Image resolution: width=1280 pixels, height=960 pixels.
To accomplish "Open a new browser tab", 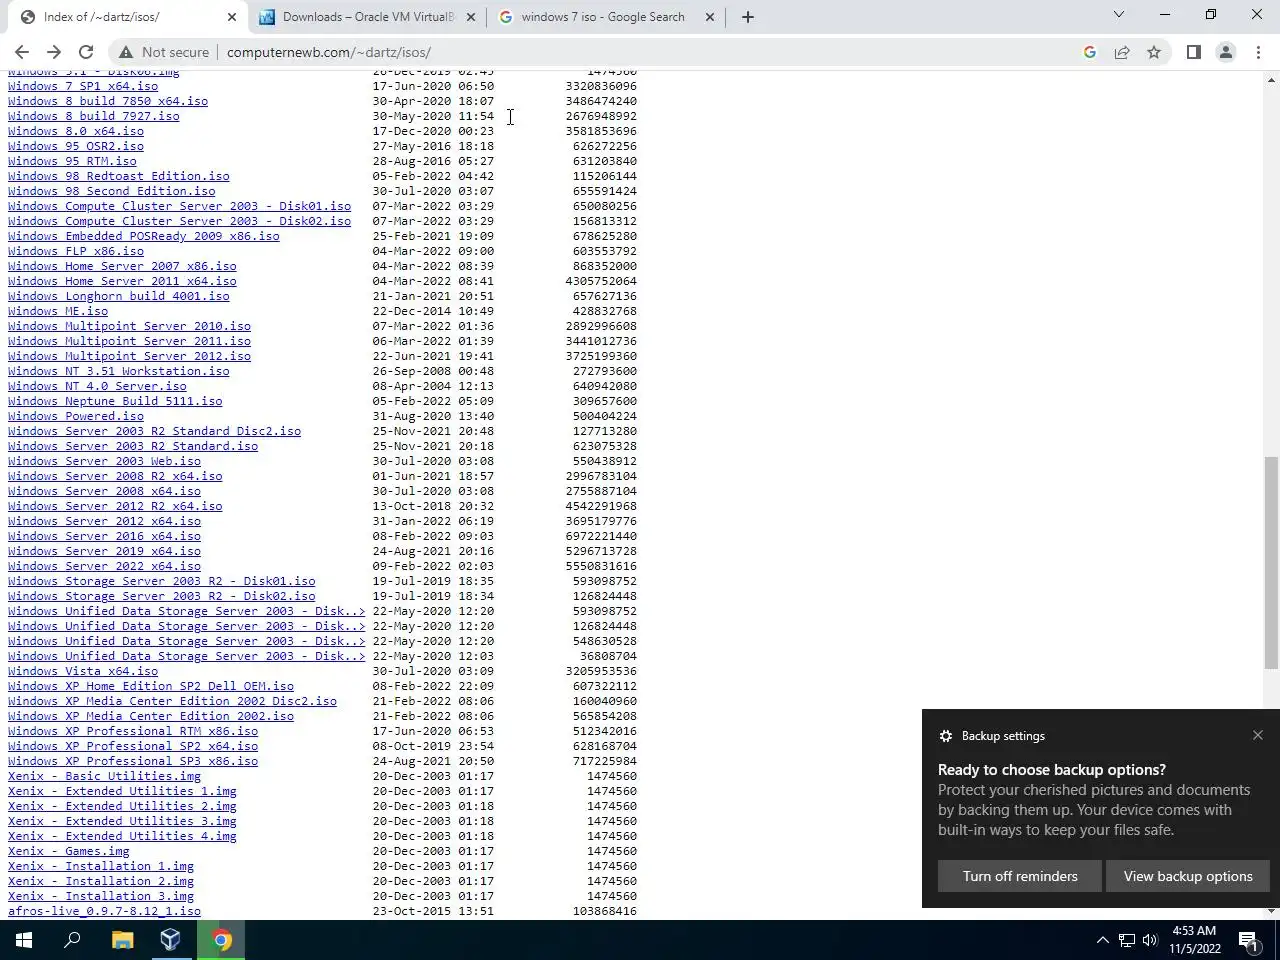I will (747, 17).
